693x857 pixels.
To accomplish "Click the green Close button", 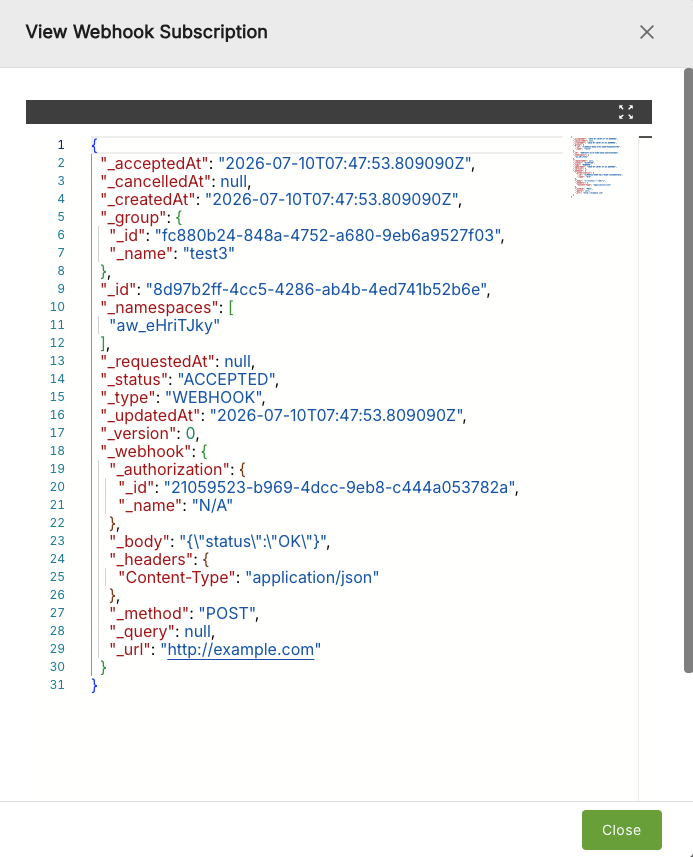I will click(x=621, y=830).
